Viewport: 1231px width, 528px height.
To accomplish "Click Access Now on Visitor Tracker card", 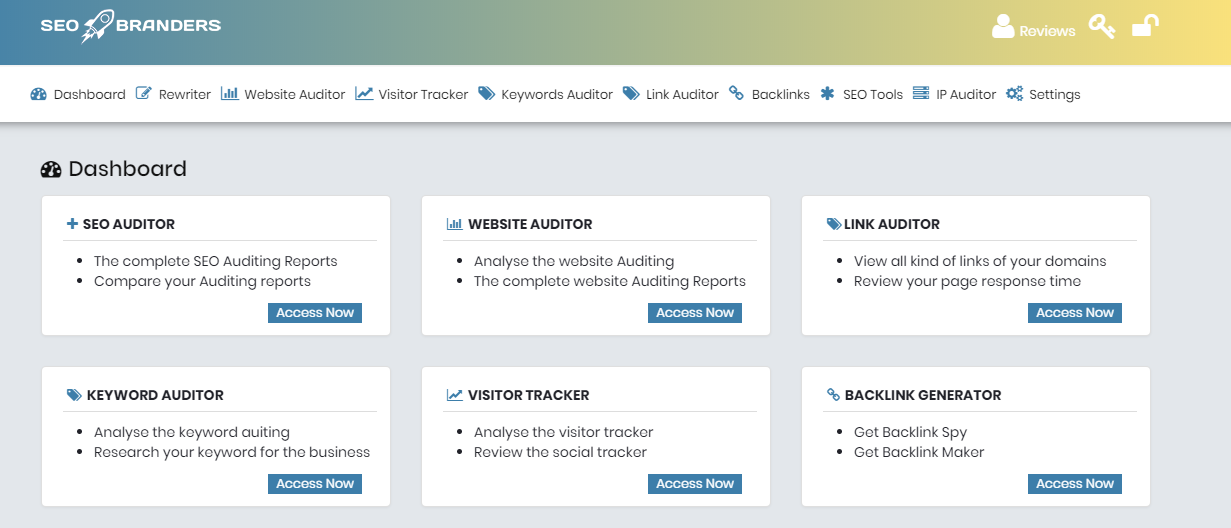I will [x=695, y=484].
